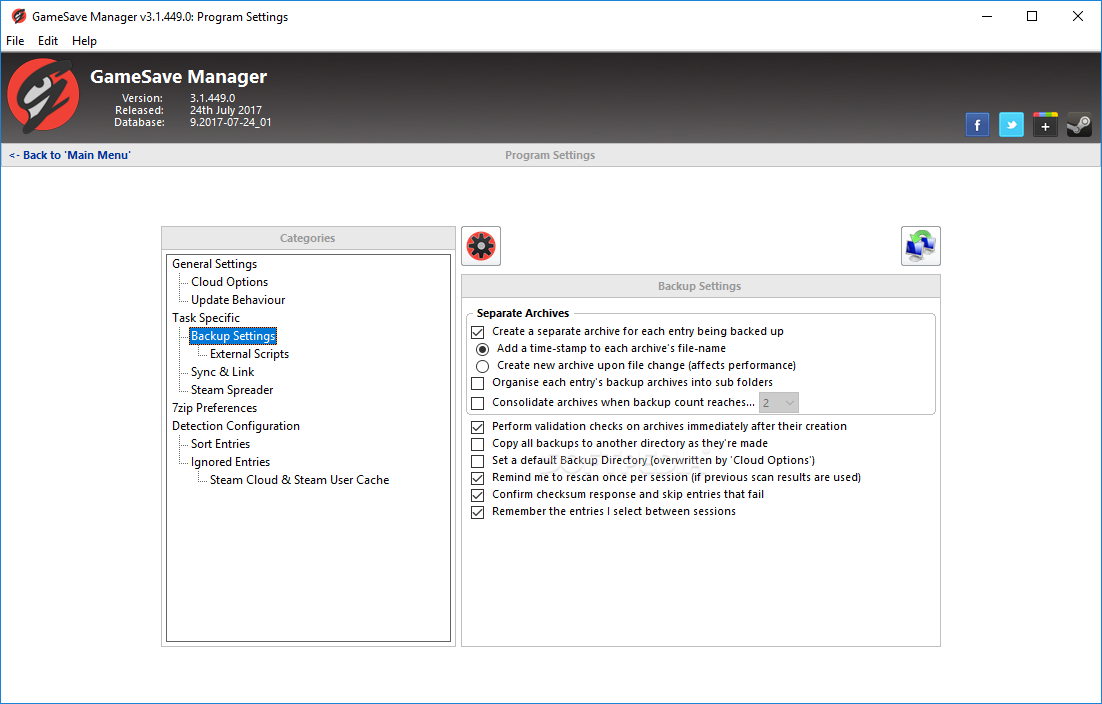The image size is (1102, 704).
Task: Open the Edit menu
Action: [x=48, y=41]
